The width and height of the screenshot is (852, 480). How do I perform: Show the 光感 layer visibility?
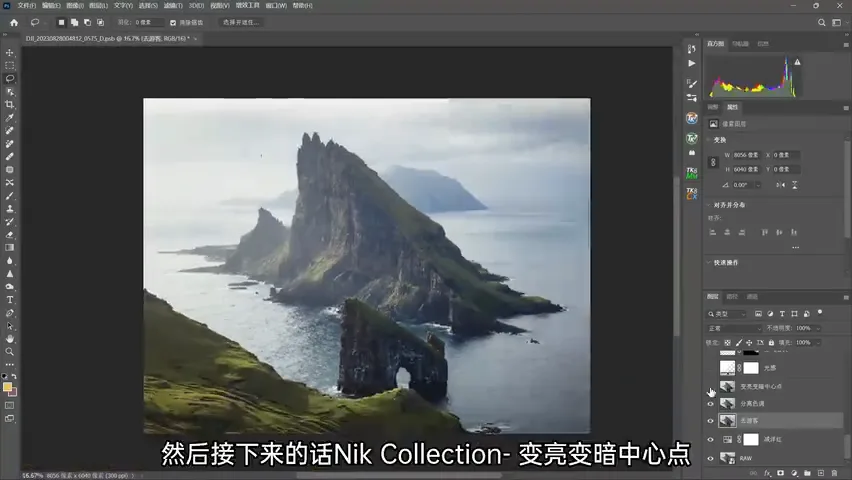tap(710, 368)
